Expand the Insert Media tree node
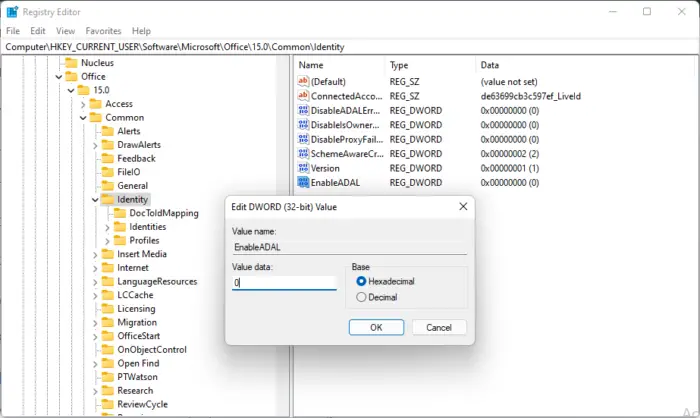Screen dimensions: 700x418 (x=95, y=255)
